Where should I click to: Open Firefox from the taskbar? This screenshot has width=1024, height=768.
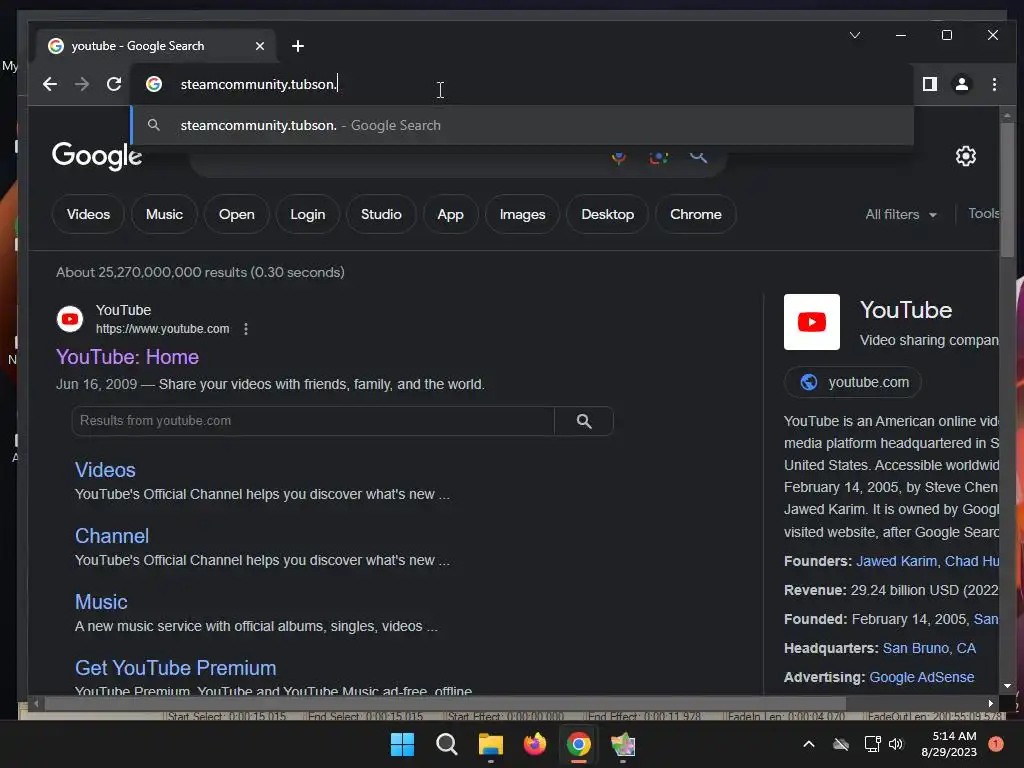click(535, 744)
